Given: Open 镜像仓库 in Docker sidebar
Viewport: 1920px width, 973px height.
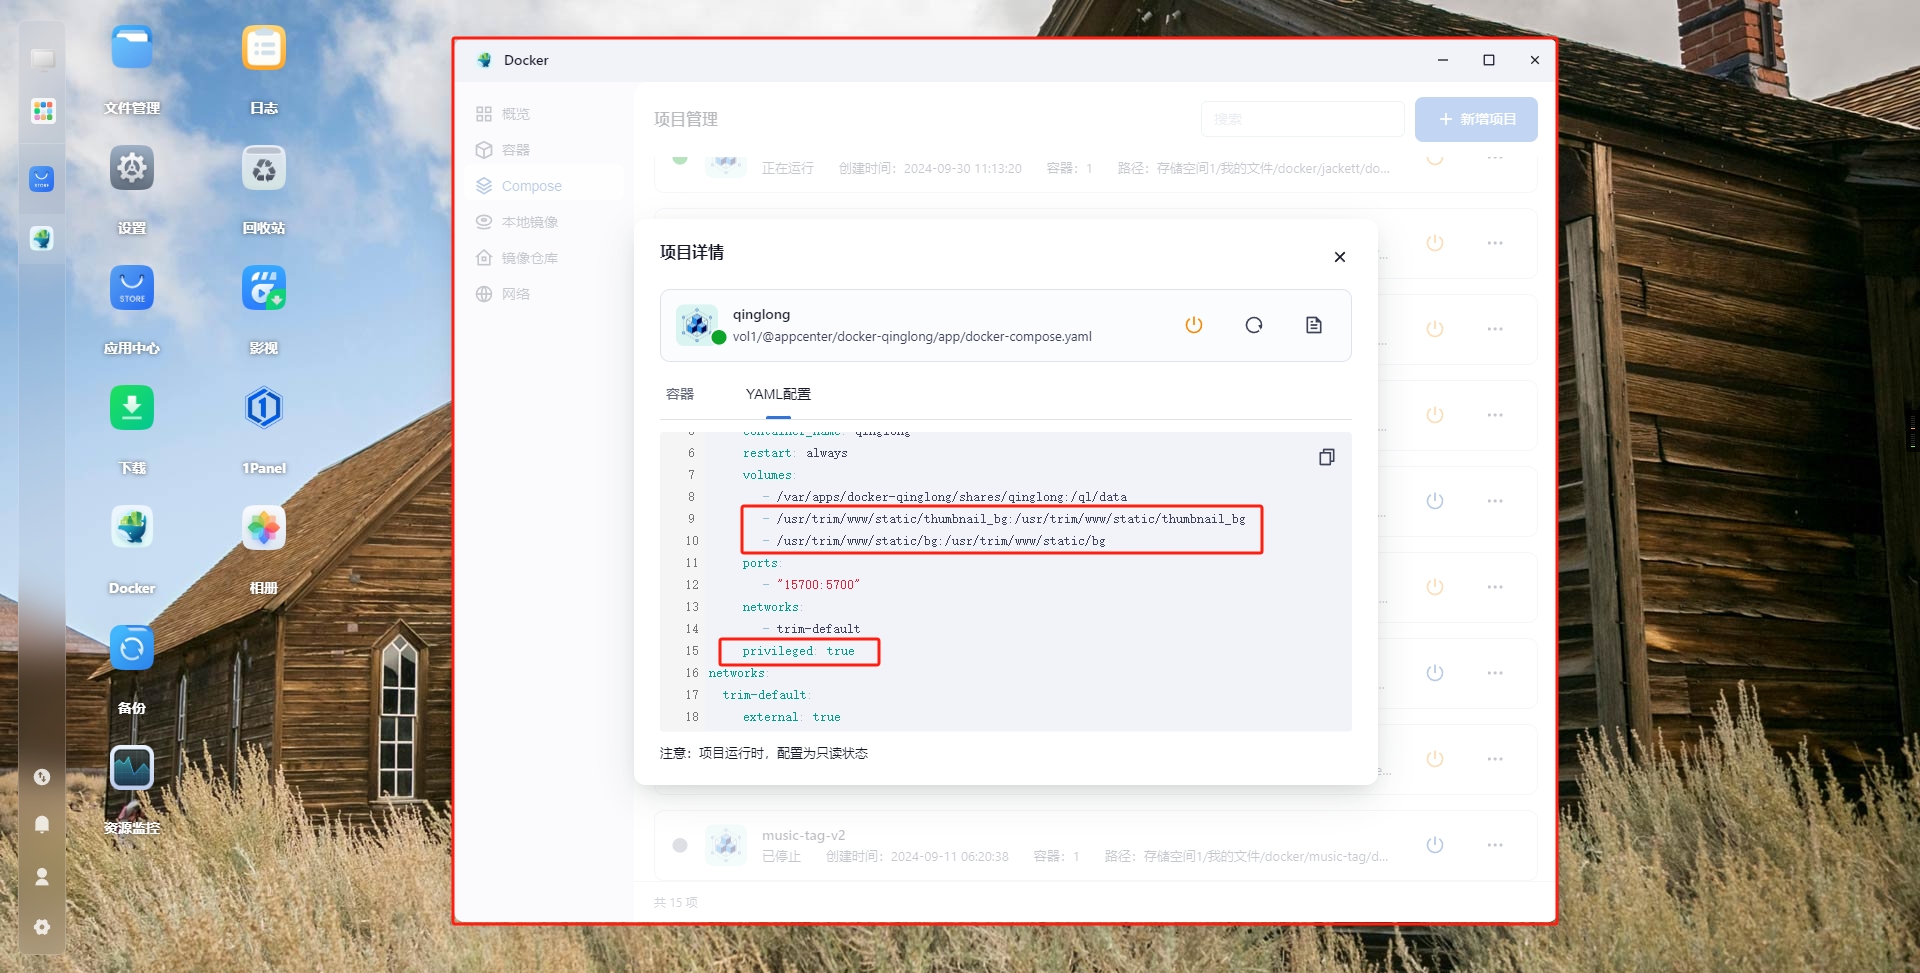Looking at the screenshot, I should (x=530, y=258).
